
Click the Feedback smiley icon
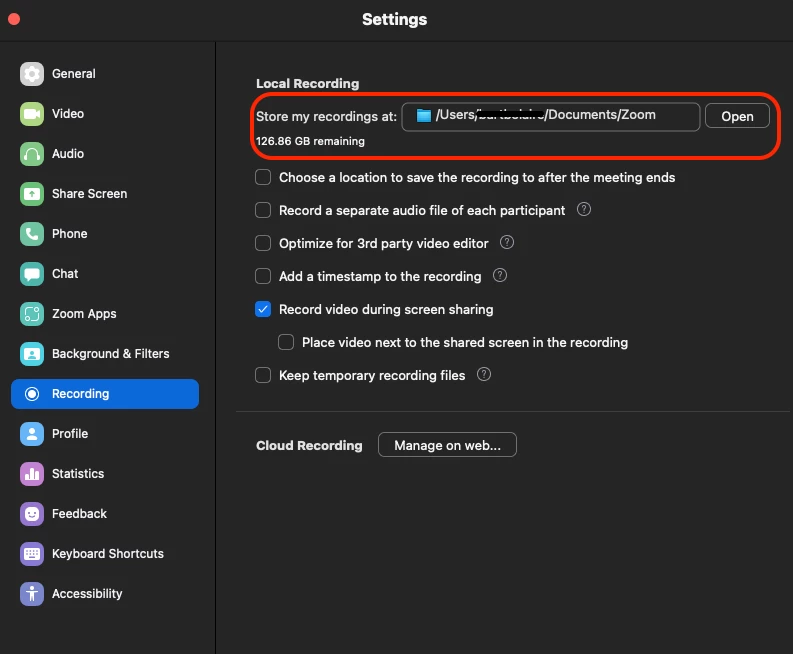click(x=32, y=513)
